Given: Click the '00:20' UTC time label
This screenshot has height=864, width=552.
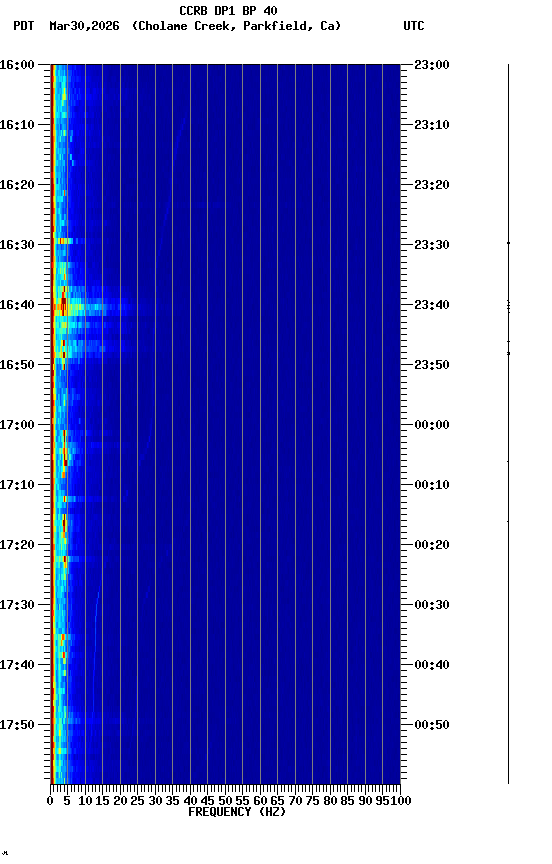Looking at the screenshot, I should click(x=432, y=546).
